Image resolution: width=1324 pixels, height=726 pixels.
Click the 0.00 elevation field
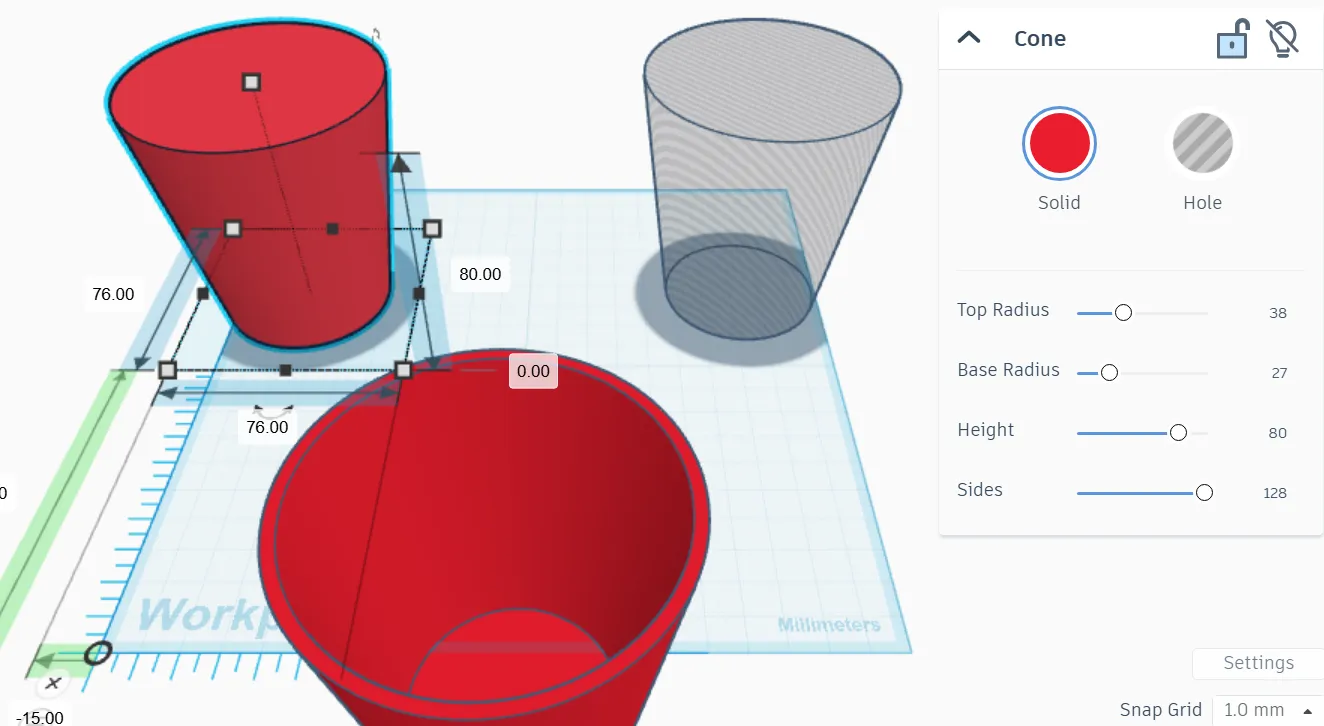coord(533,371)
